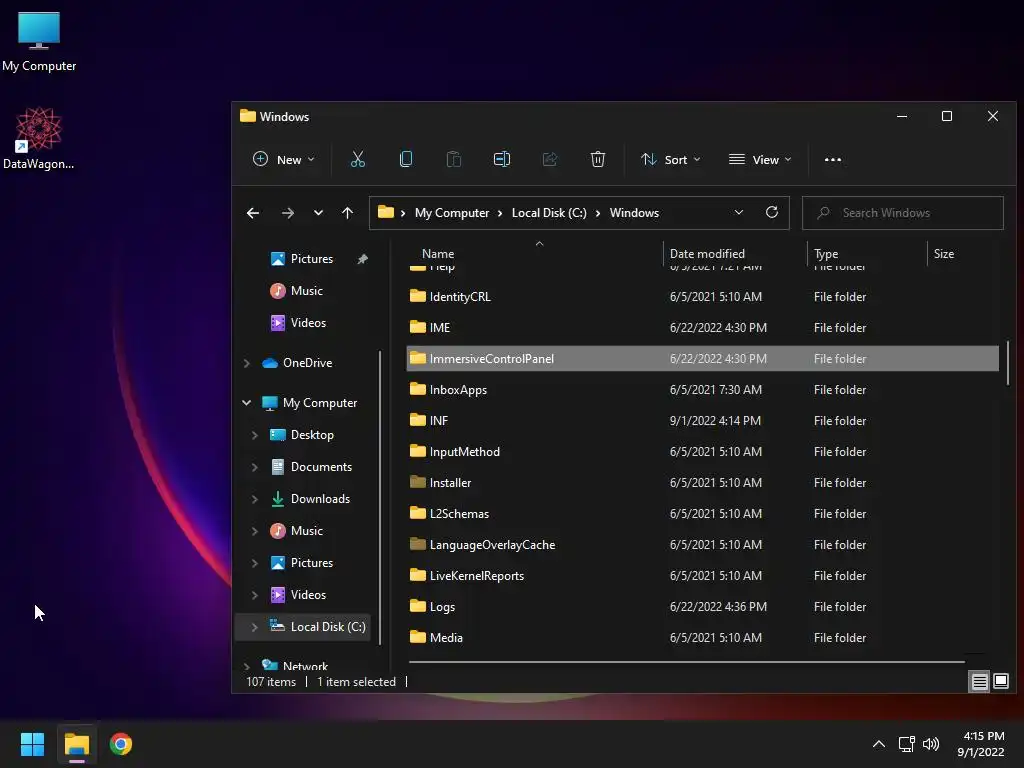Viewport: 1024px width, 768px height.
Task: Click My Computer breadcrumb in address bar
Action: pos(452,213)
